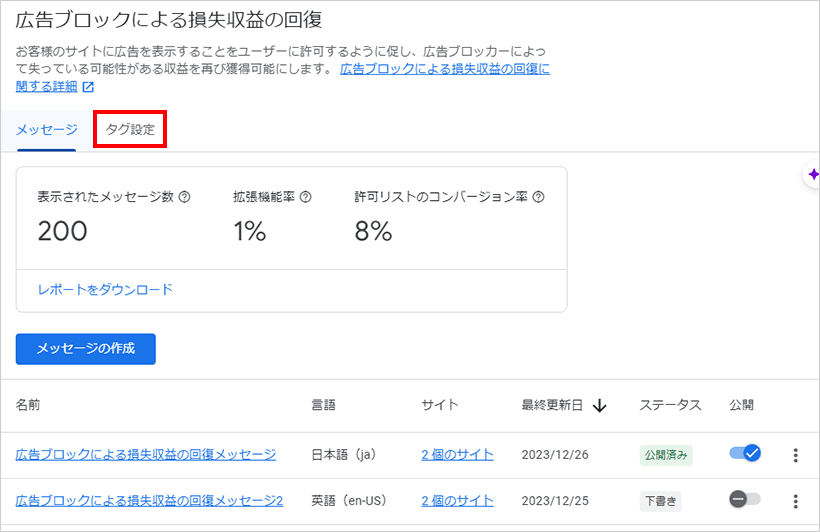This screenshot has height=532, width=820.
Task: Click 2 個のサイト link in 英語 row
Action: click(x=458, y=501)
